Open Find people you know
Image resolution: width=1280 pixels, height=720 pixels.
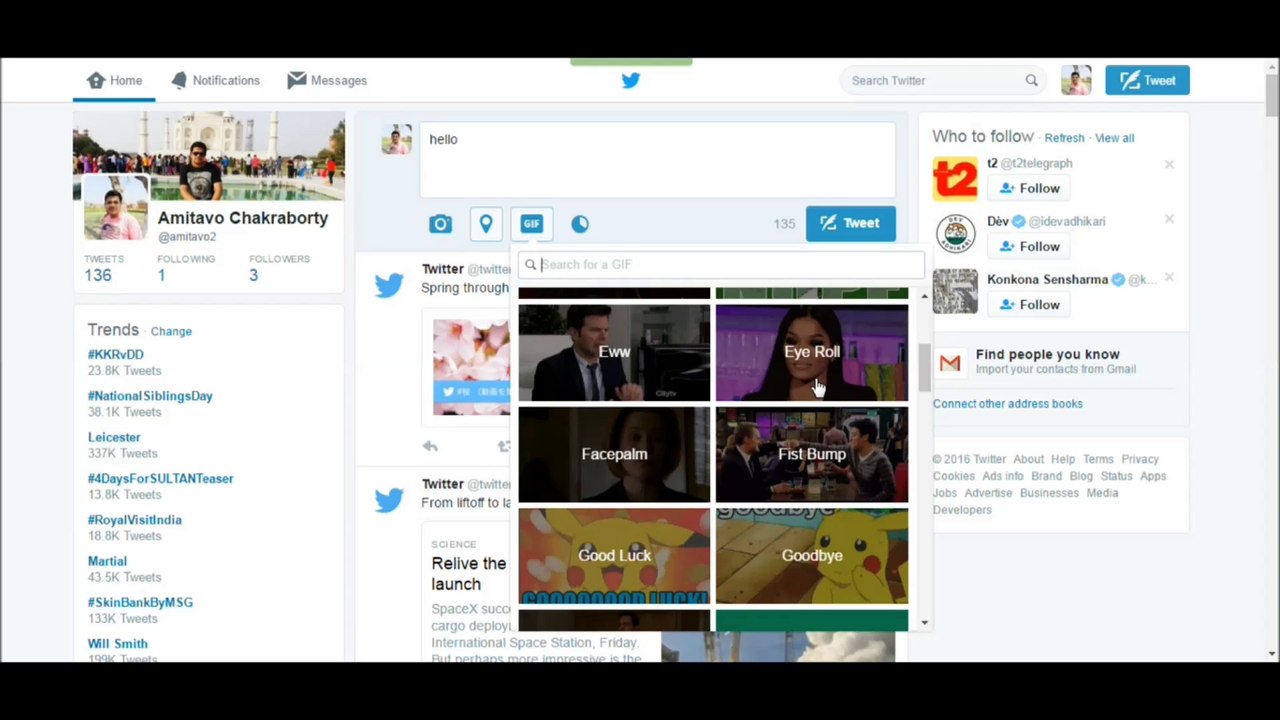pyautogui.click(x=1047, y=354)
